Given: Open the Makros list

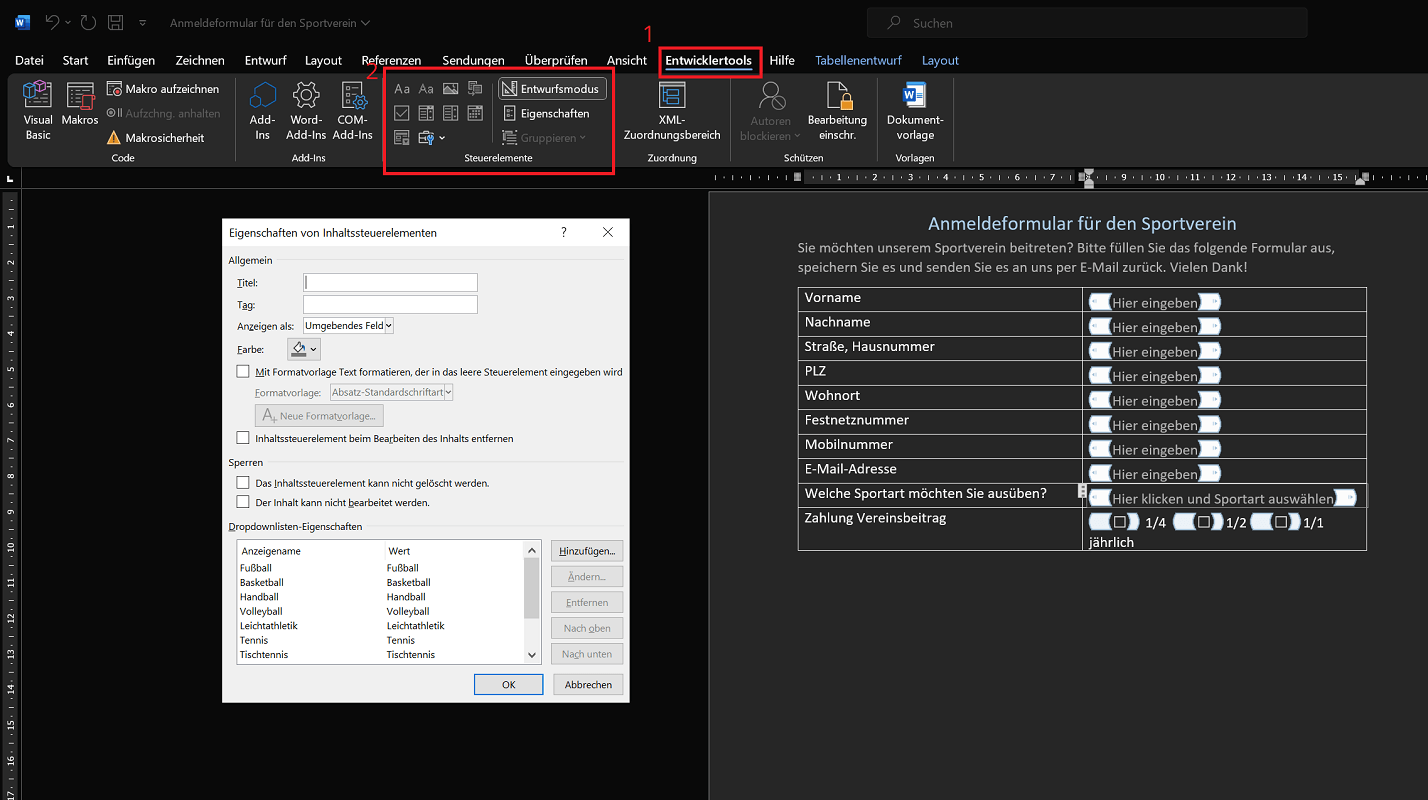Looking at the screenshot, I should tap(80, 104).
